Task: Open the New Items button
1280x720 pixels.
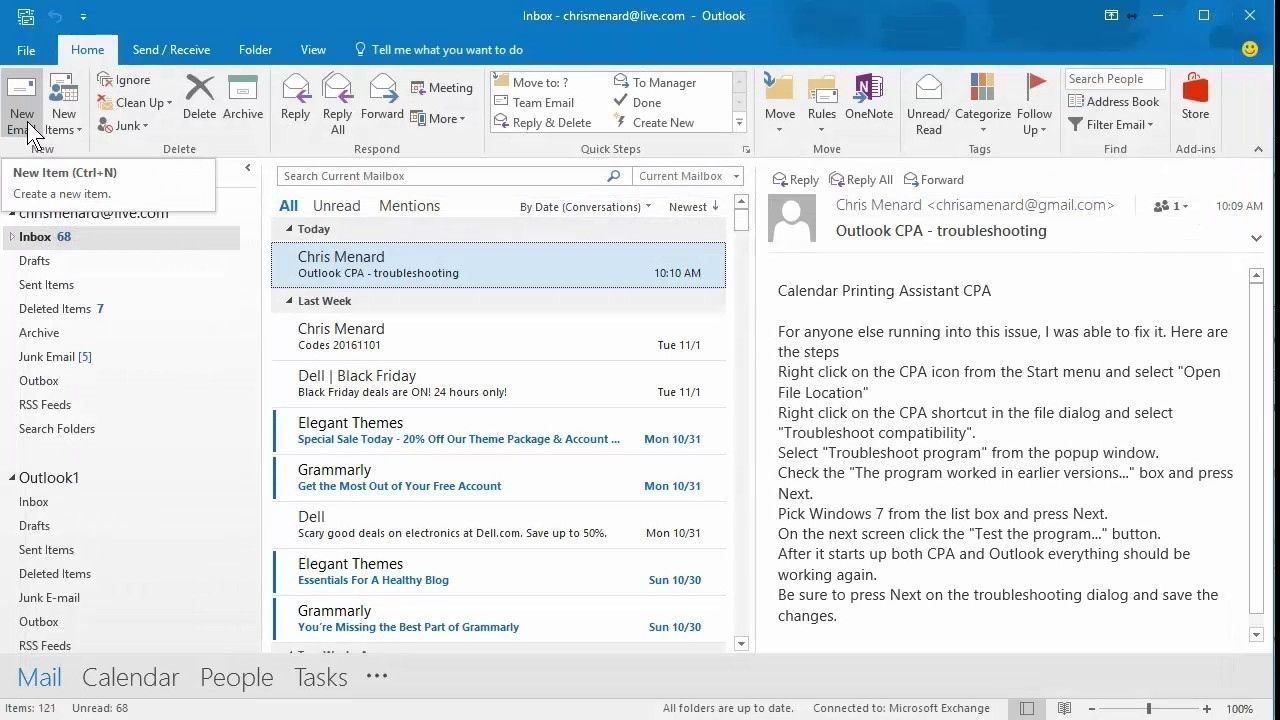Action: click(64, 106)
